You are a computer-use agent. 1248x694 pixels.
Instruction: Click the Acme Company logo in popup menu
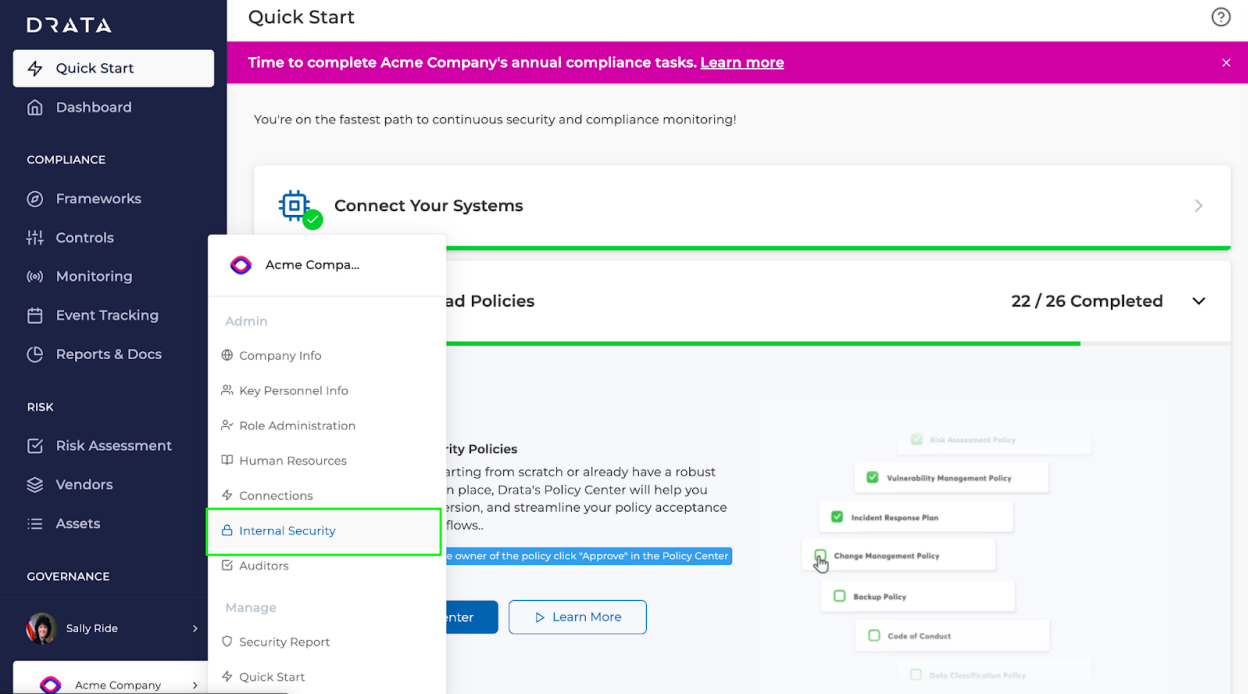click(x=241, y=265)
